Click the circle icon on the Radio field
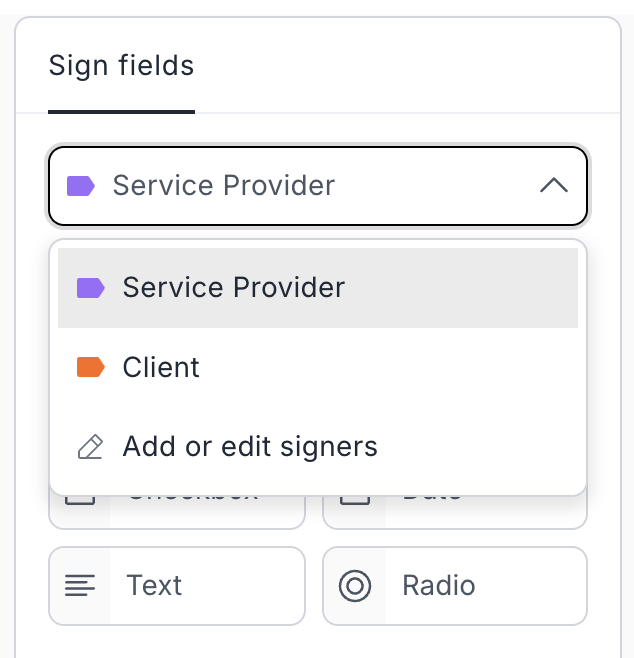The image size is (634, 658). (355, 586)
